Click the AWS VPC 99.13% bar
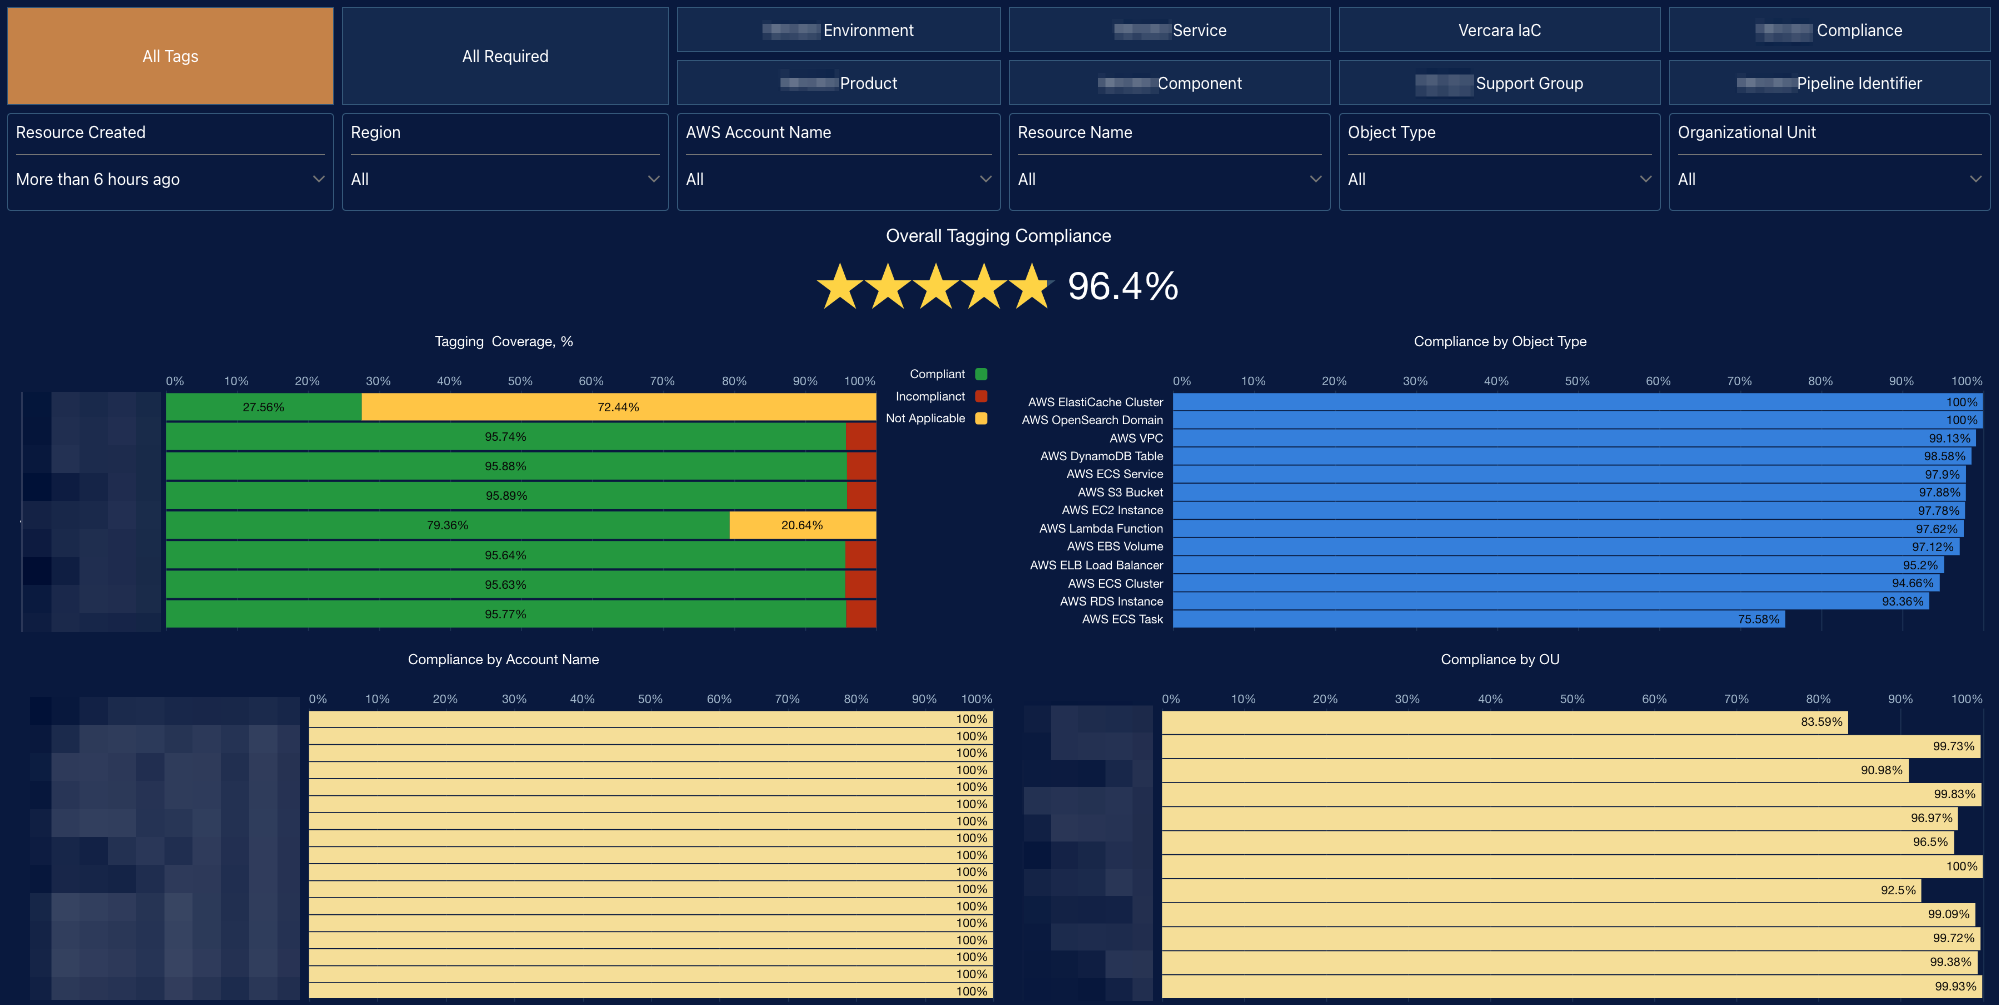This screenshot has width=1999, height=1005. click(1574, 438)
